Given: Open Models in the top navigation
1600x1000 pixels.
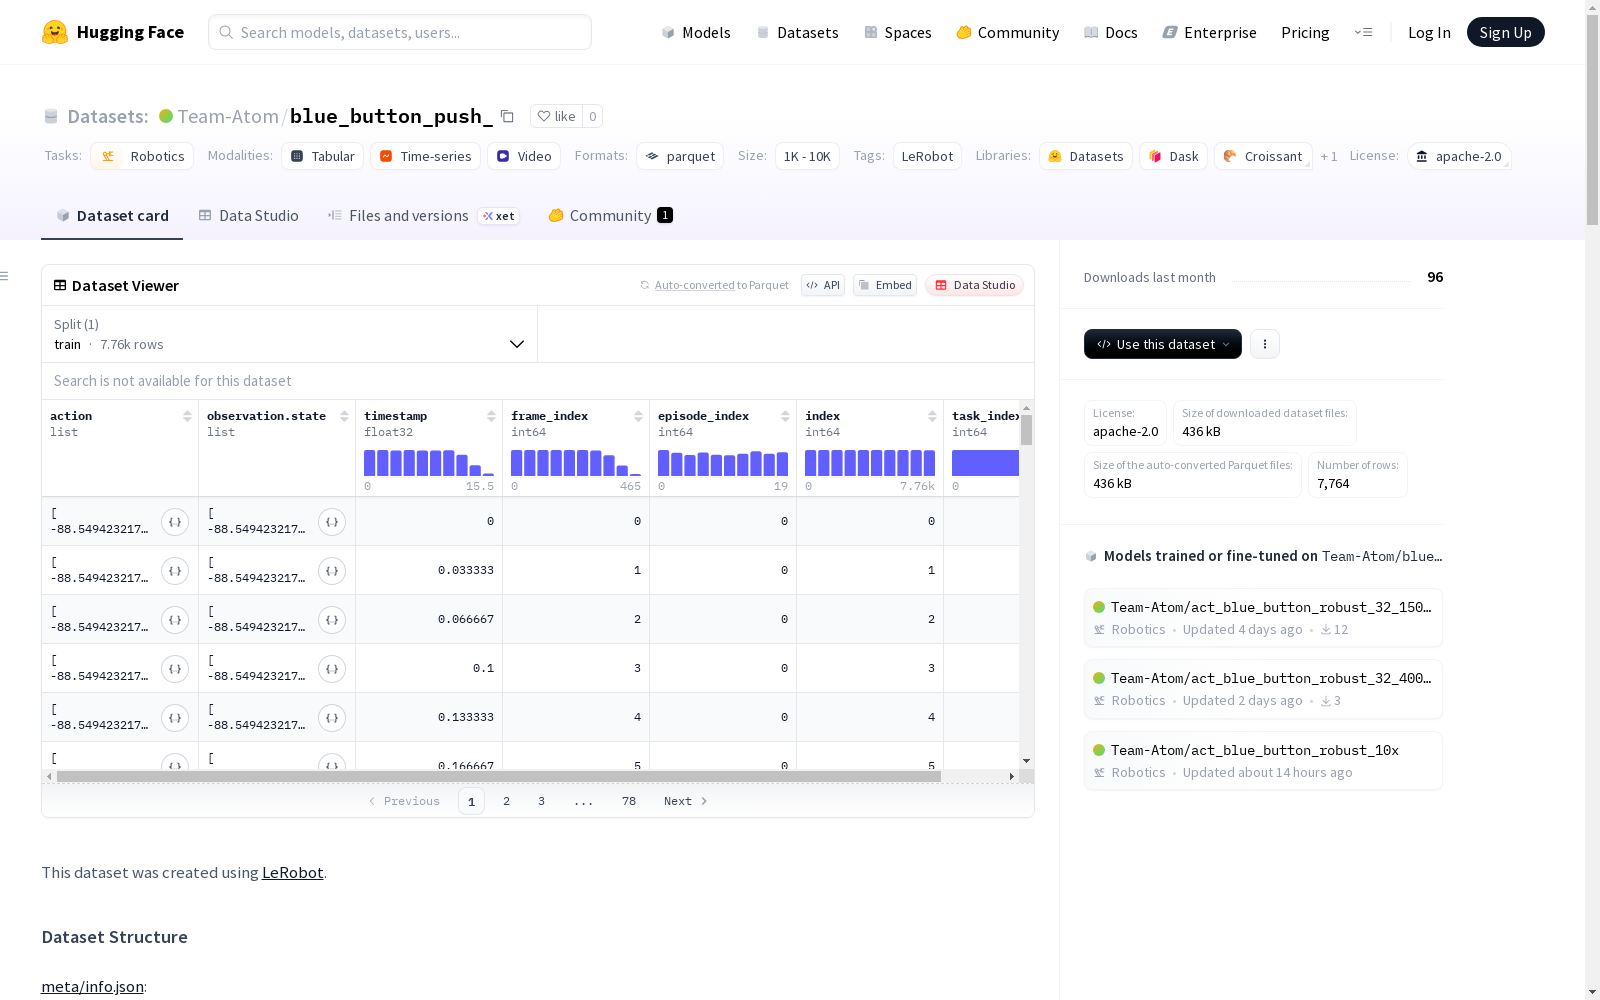Looking at the screenshot, I should [x=696, y=32].
